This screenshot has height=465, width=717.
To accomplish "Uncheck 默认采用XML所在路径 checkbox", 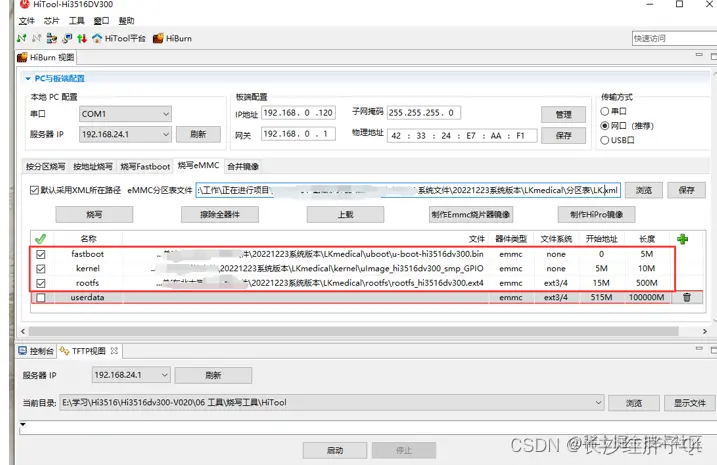I will 34,190.
